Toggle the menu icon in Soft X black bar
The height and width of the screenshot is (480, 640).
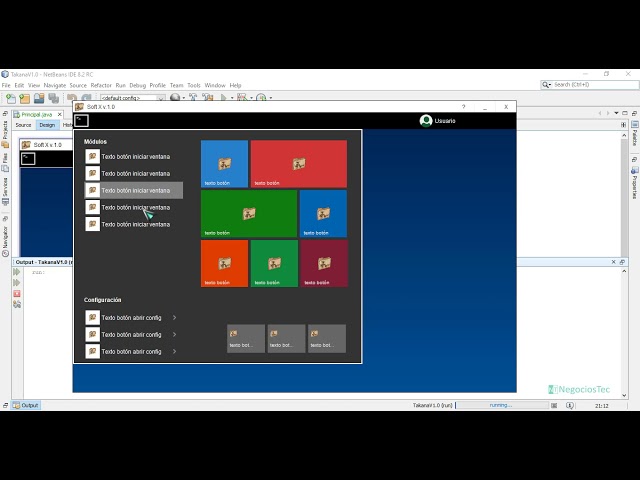pos(82,120)
